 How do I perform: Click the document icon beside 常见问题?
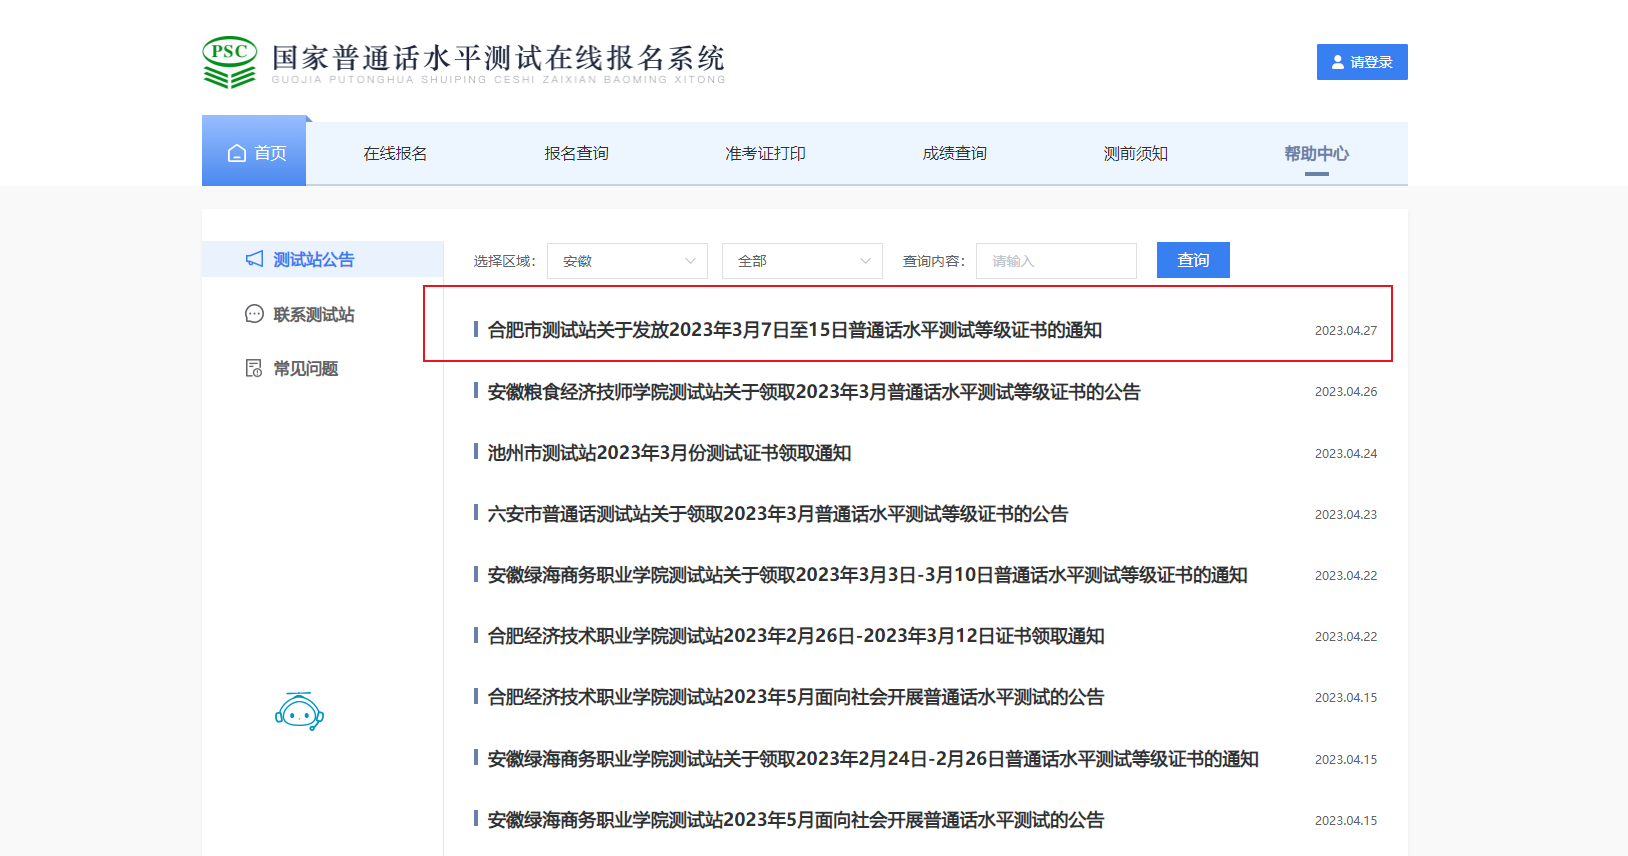coord(254,368)
